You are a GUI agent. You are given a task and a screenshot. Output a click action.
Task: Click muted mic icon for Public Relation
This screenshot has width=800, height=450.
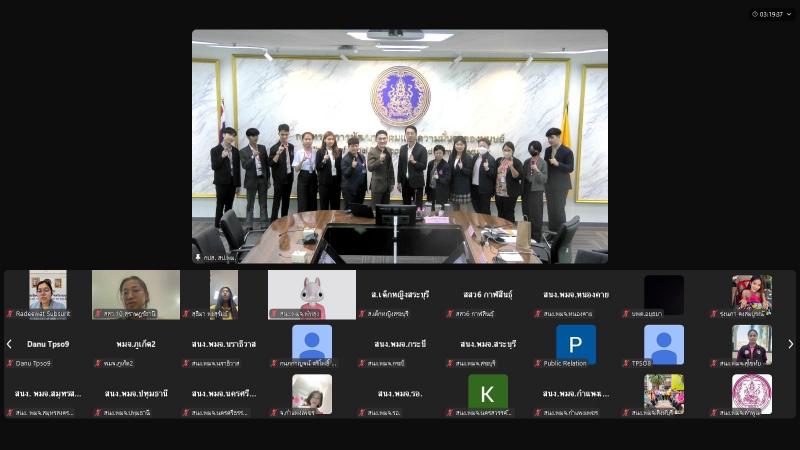[x=538, y=363]
